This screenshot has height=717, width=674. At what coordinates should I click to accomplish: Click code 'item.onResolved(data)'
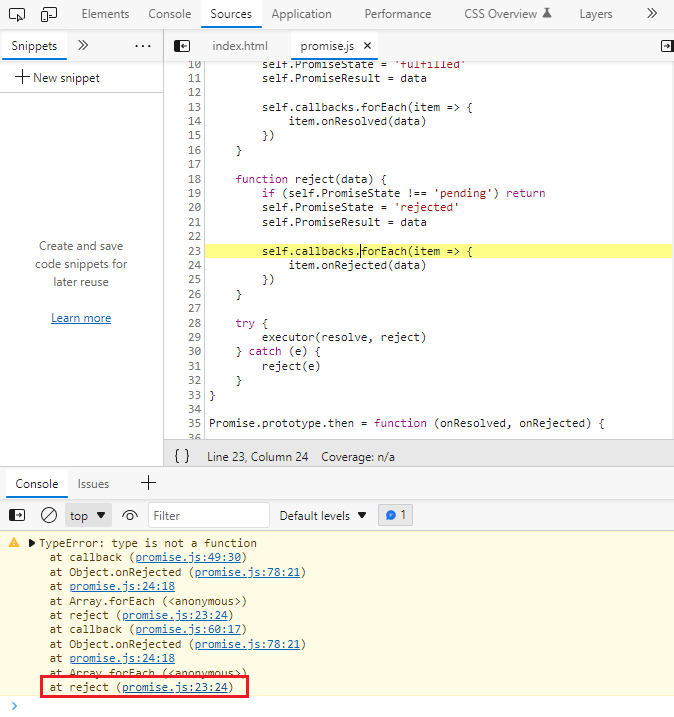[357, 121]
